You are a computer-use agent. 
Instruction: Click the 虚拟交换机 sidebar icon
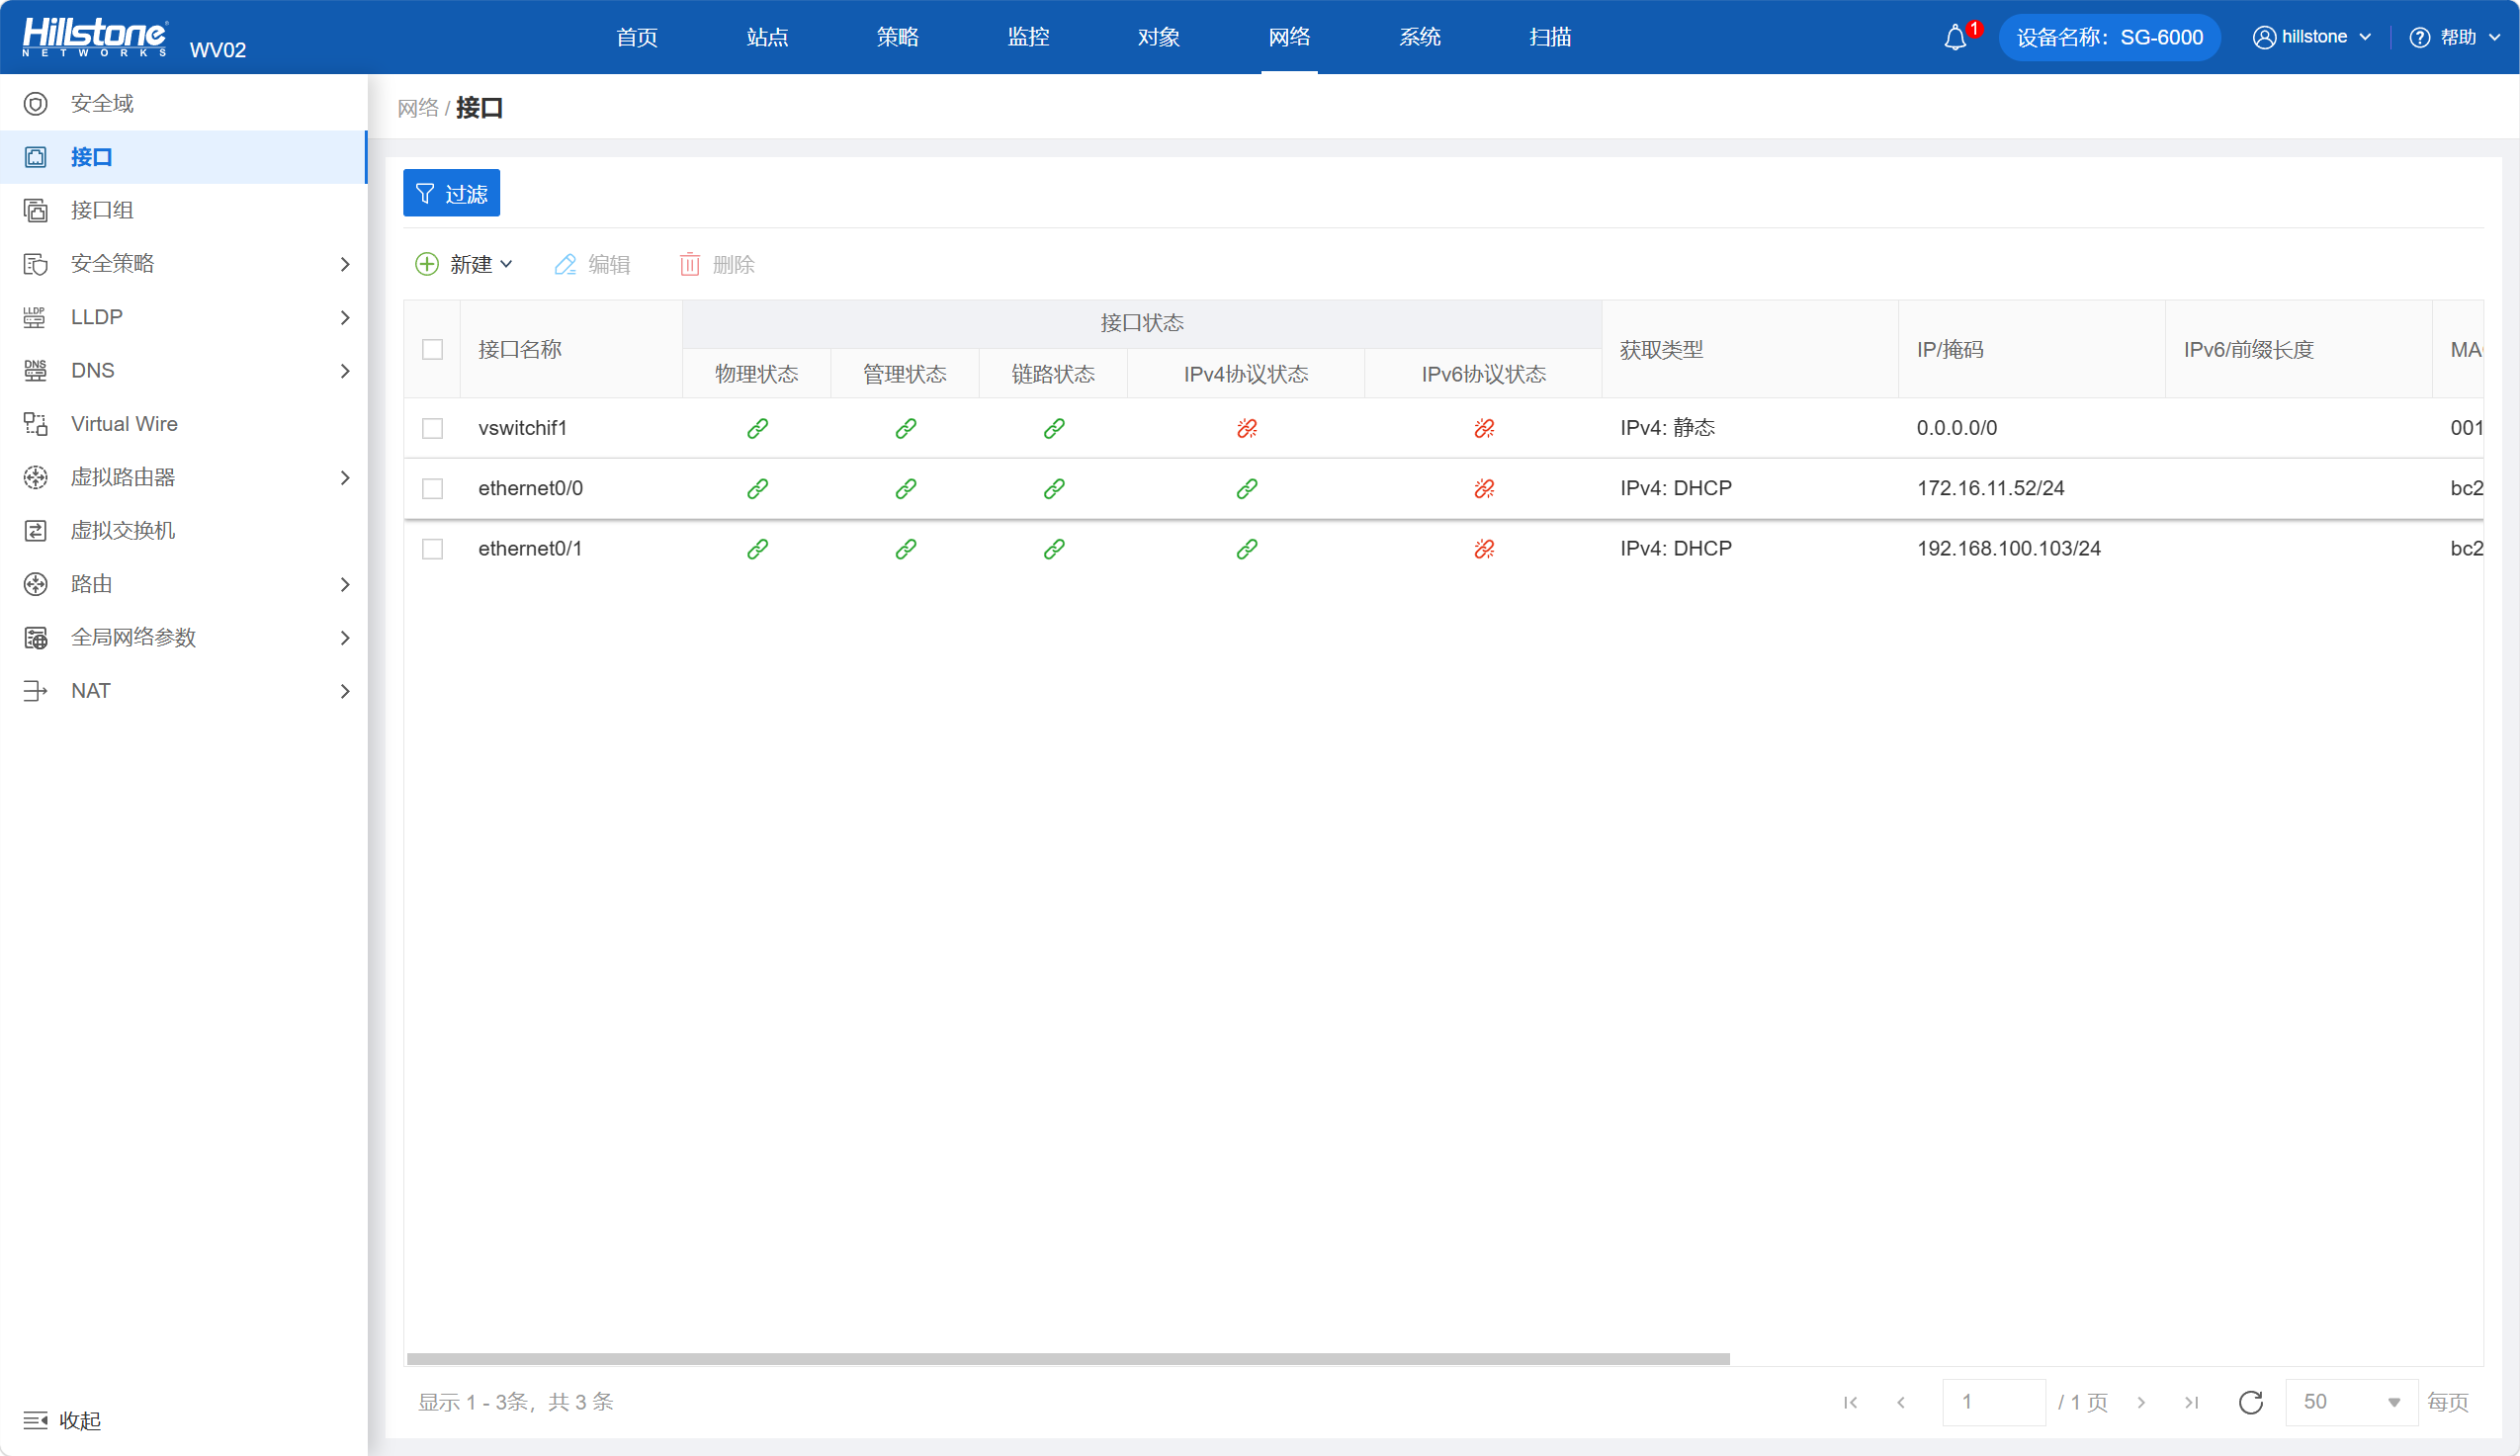click(x=36, y=531)
